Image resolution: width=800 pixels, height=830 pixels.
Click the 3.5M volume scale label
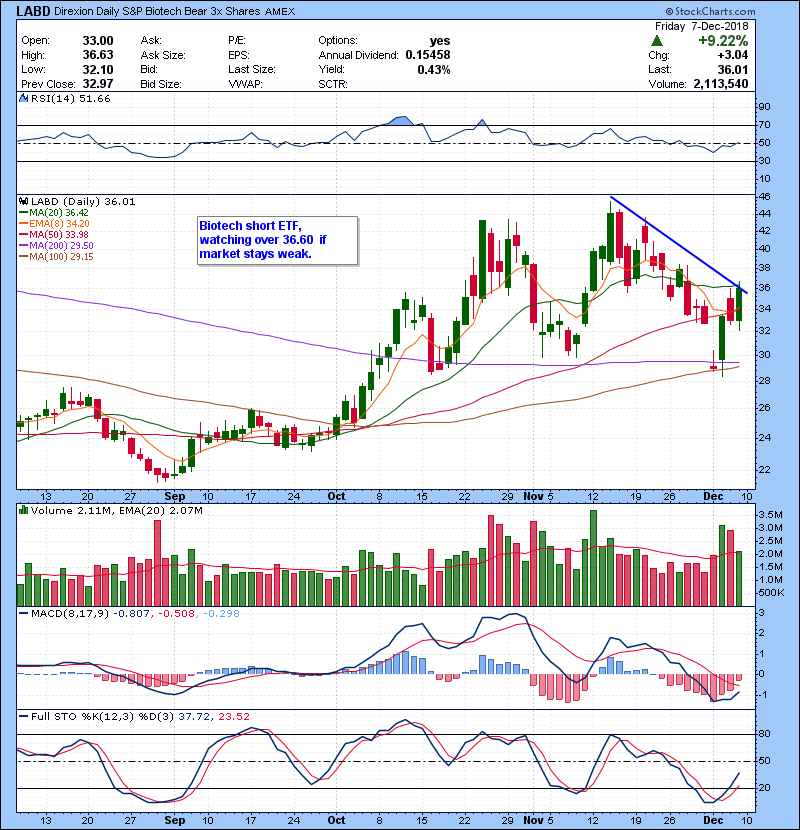770,515
